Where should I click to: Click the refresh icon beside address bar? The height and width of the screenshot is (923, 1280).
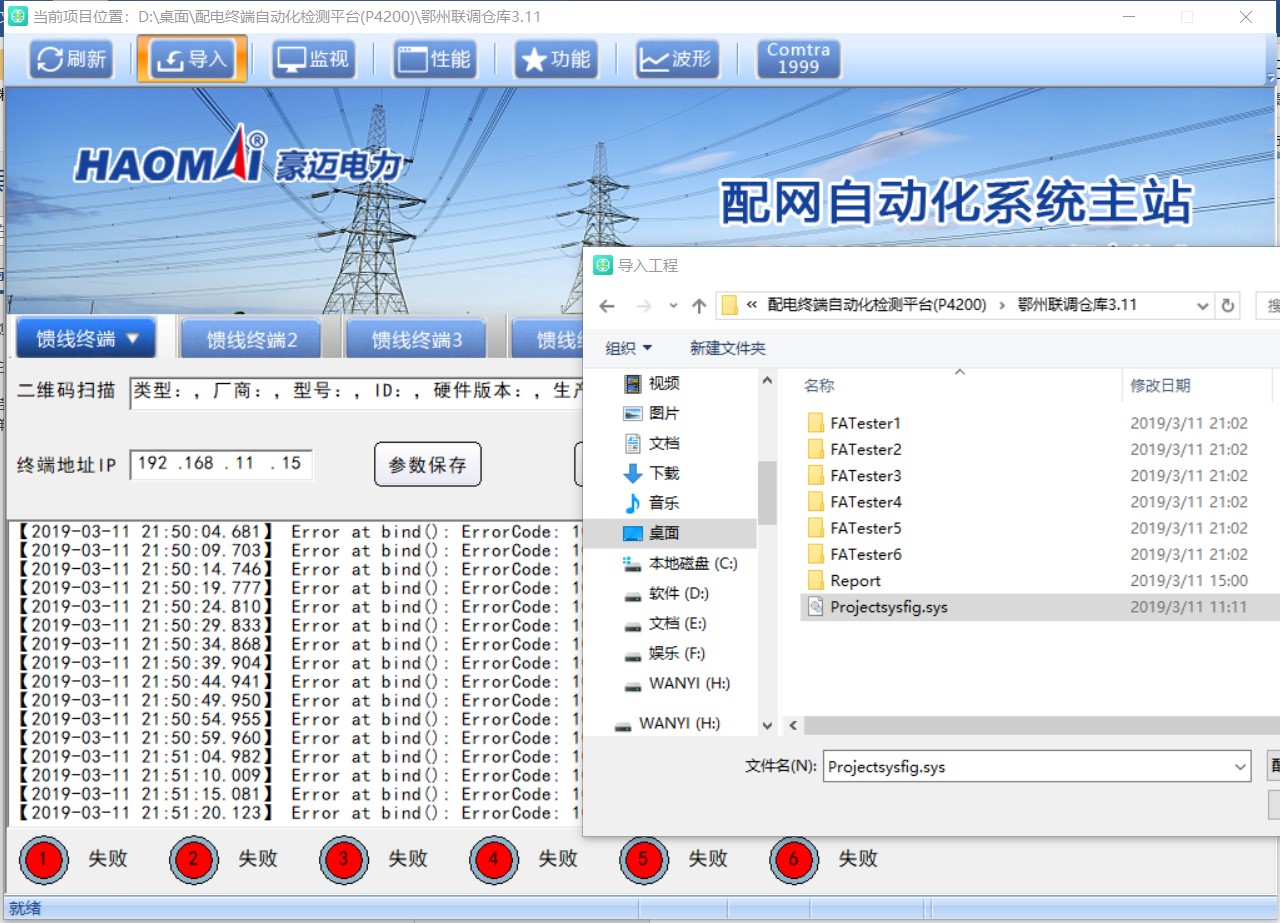coord(1228,306)
